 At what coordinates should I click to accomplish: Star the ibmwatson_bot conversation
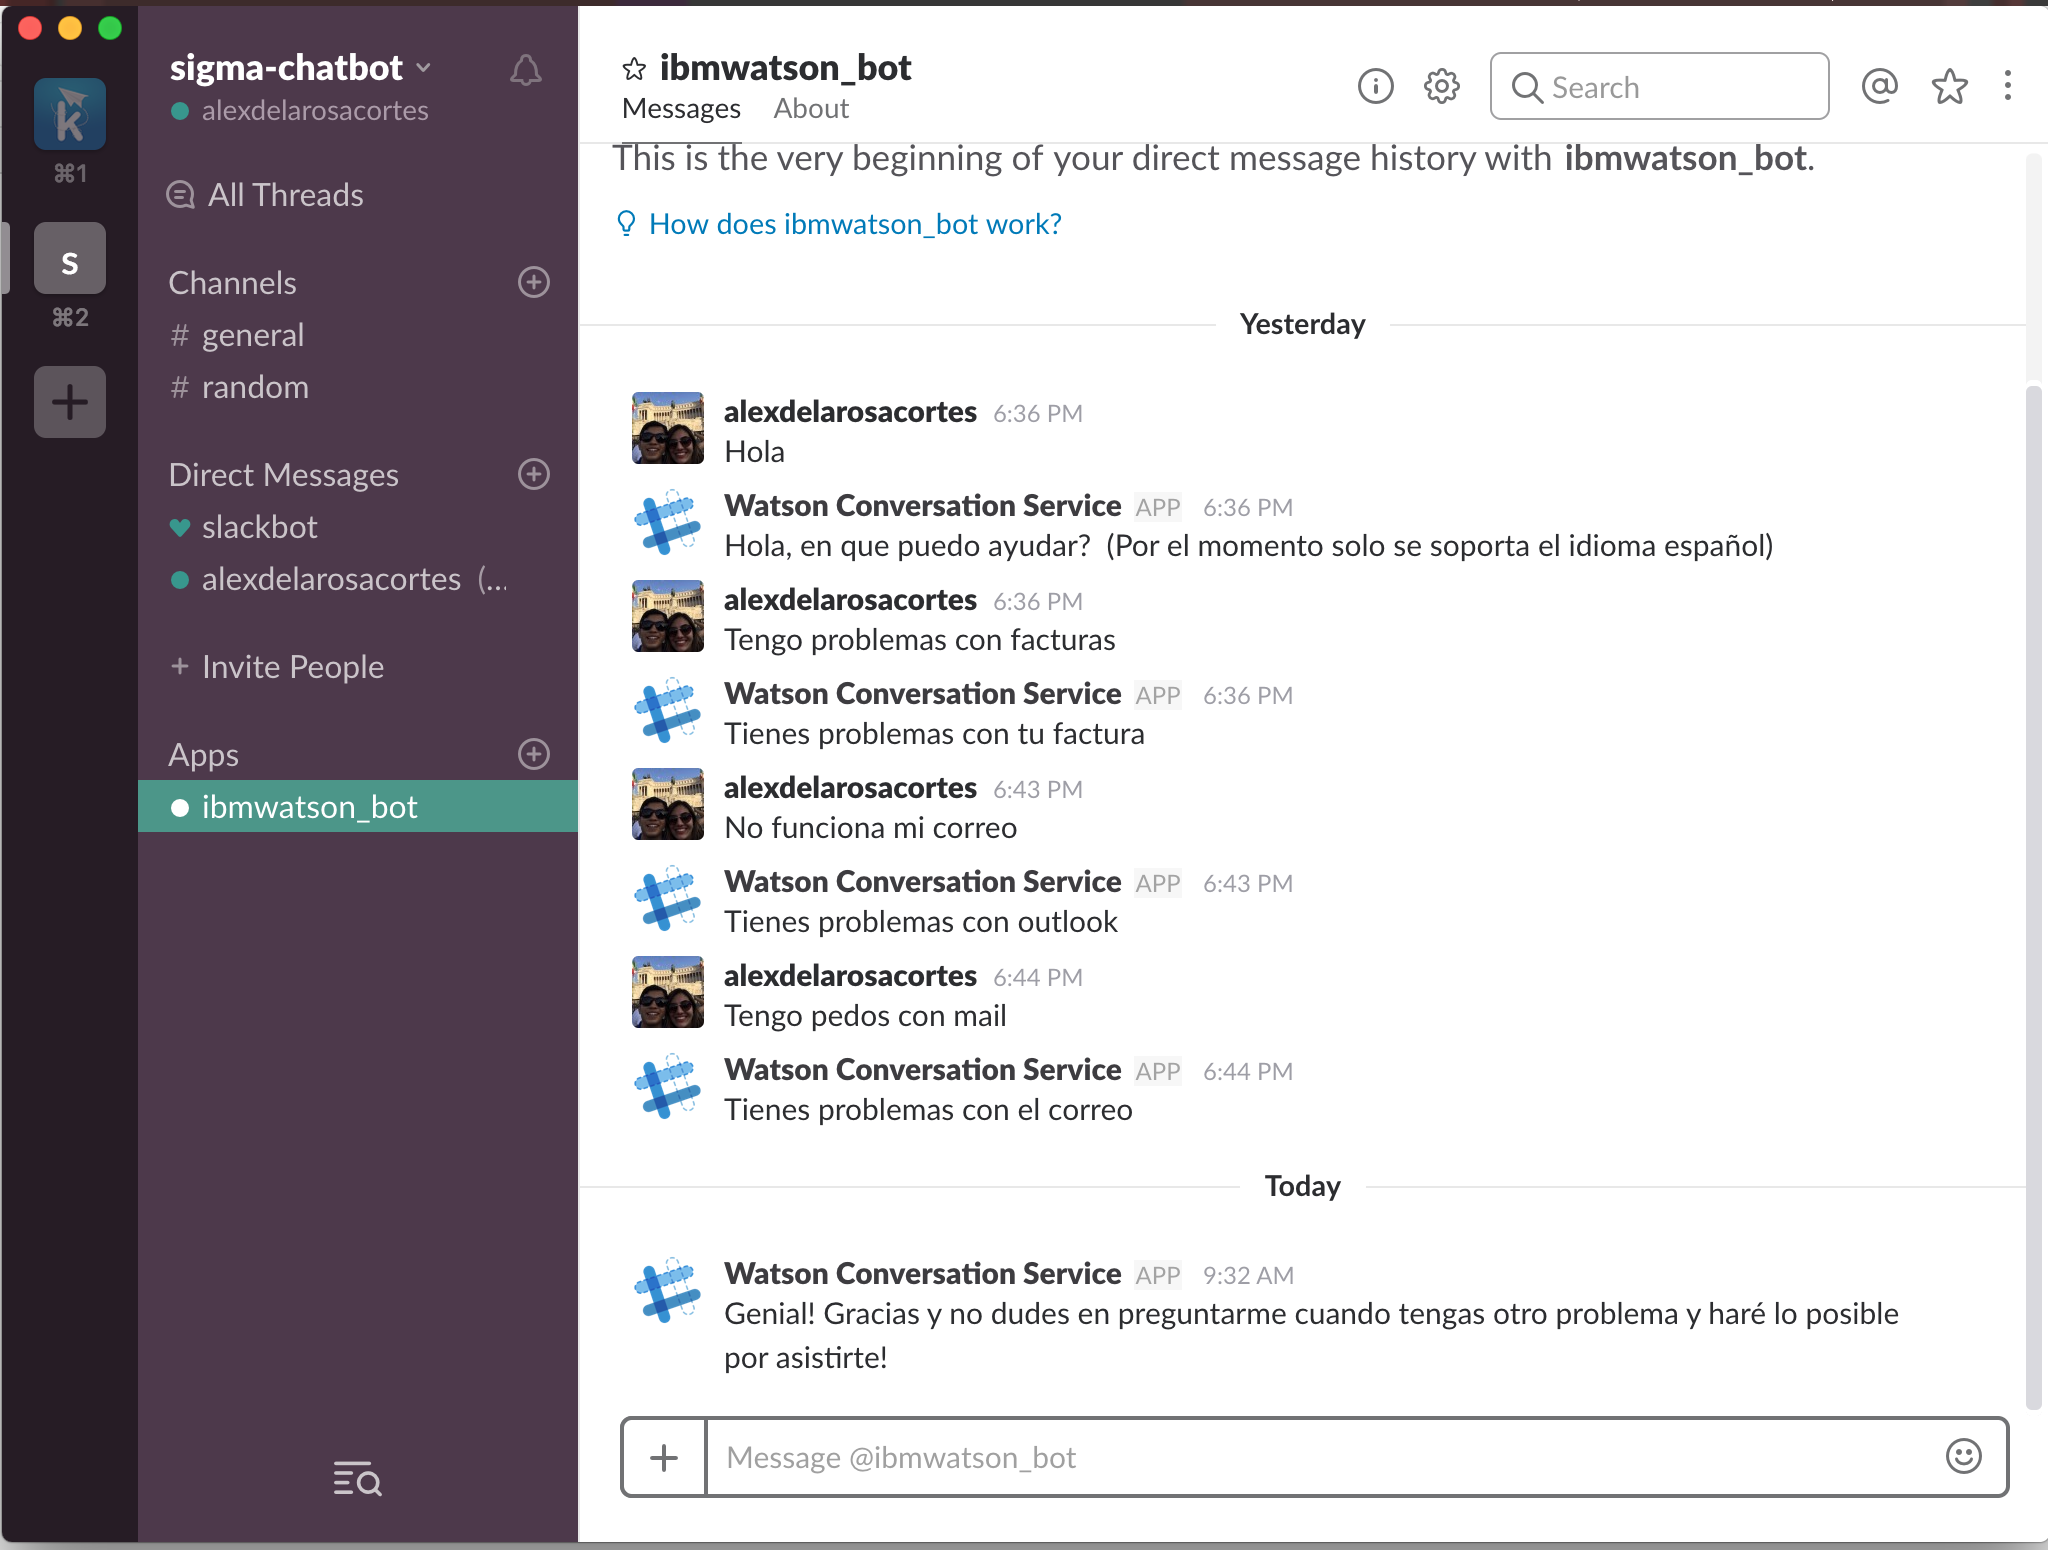point(634,69)
